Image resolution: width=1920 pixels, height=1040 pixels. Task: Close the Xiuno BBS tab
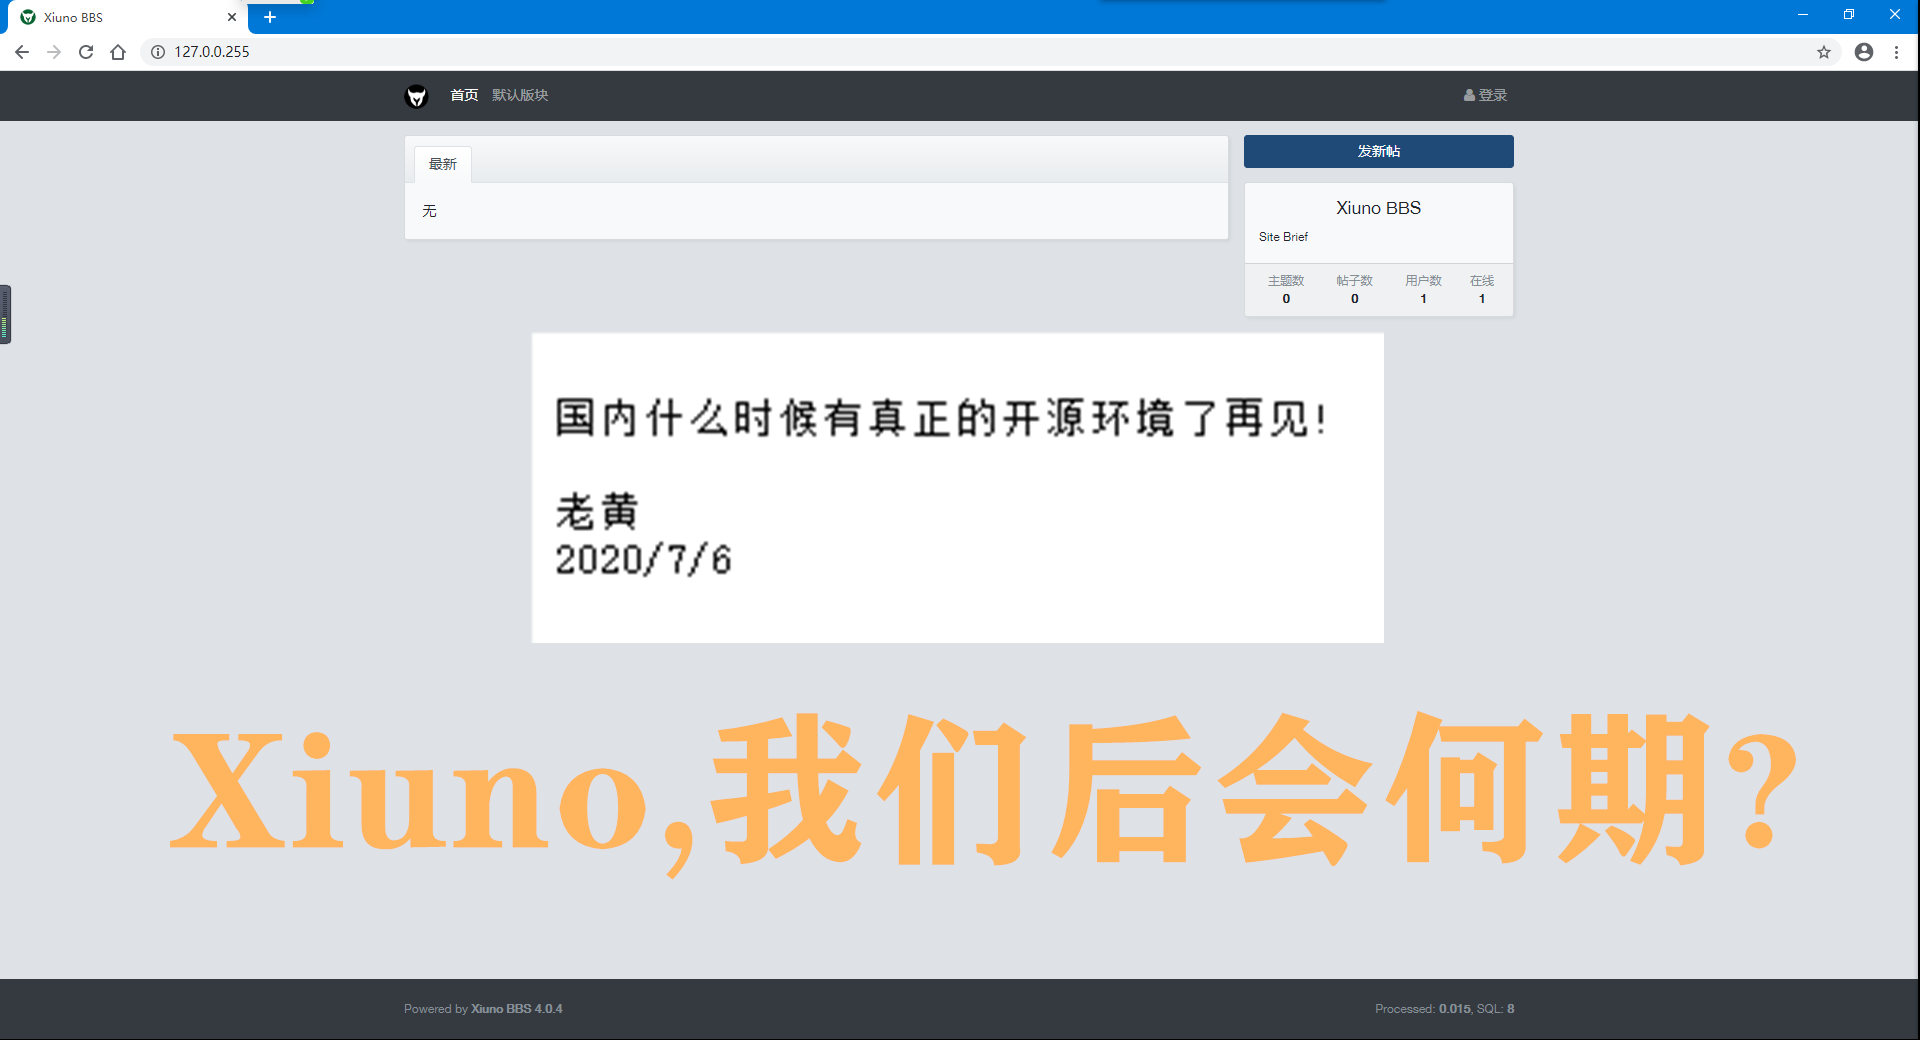tap(232, 17)
